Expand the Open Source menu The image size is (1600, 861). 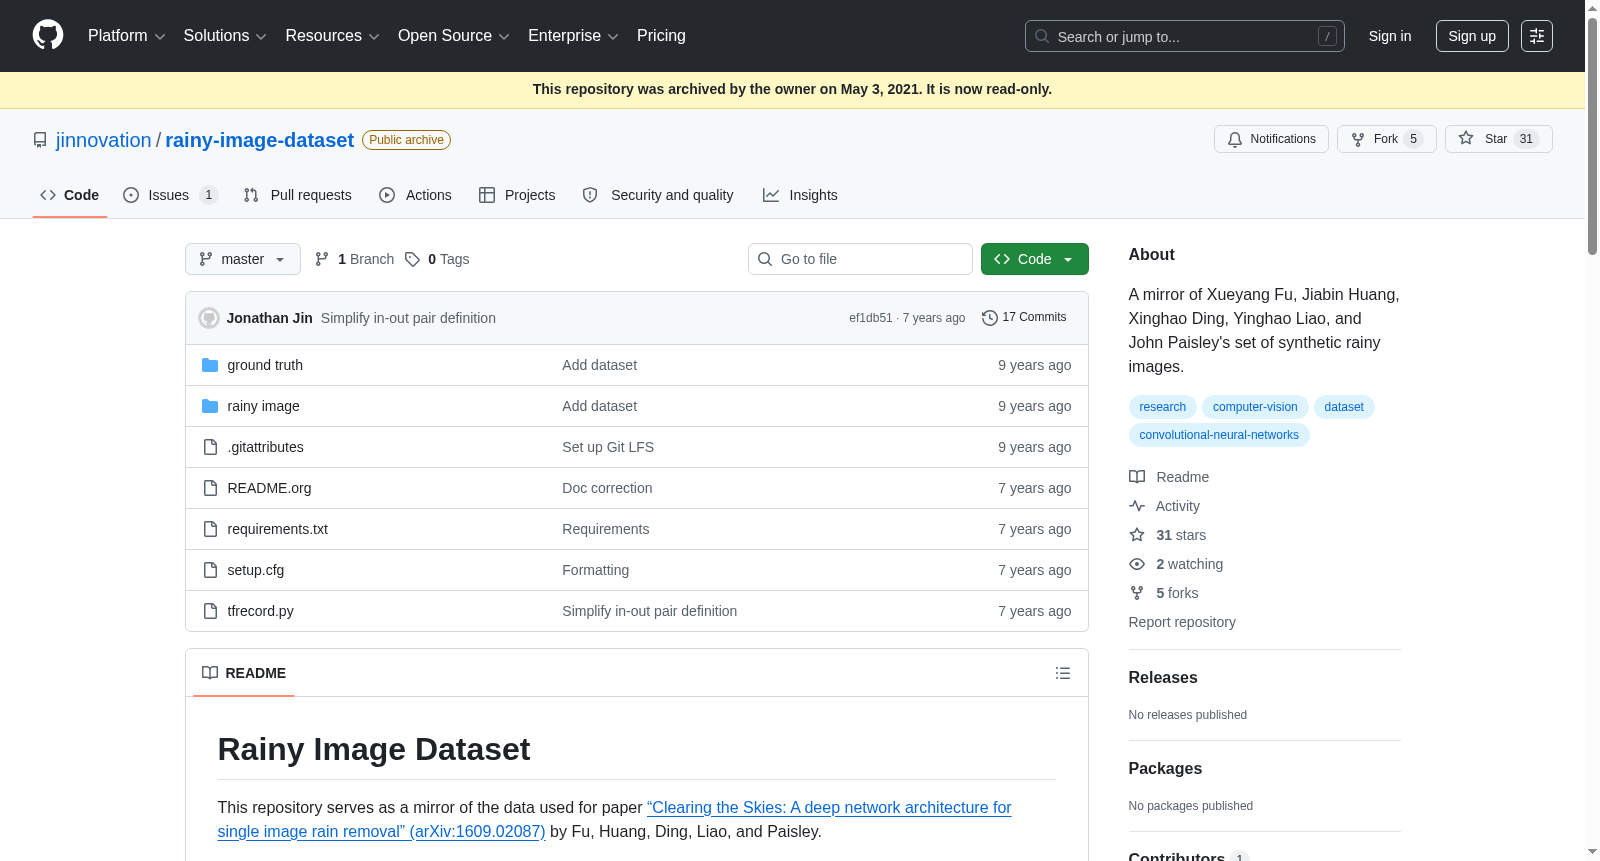(x=454, y=36)
